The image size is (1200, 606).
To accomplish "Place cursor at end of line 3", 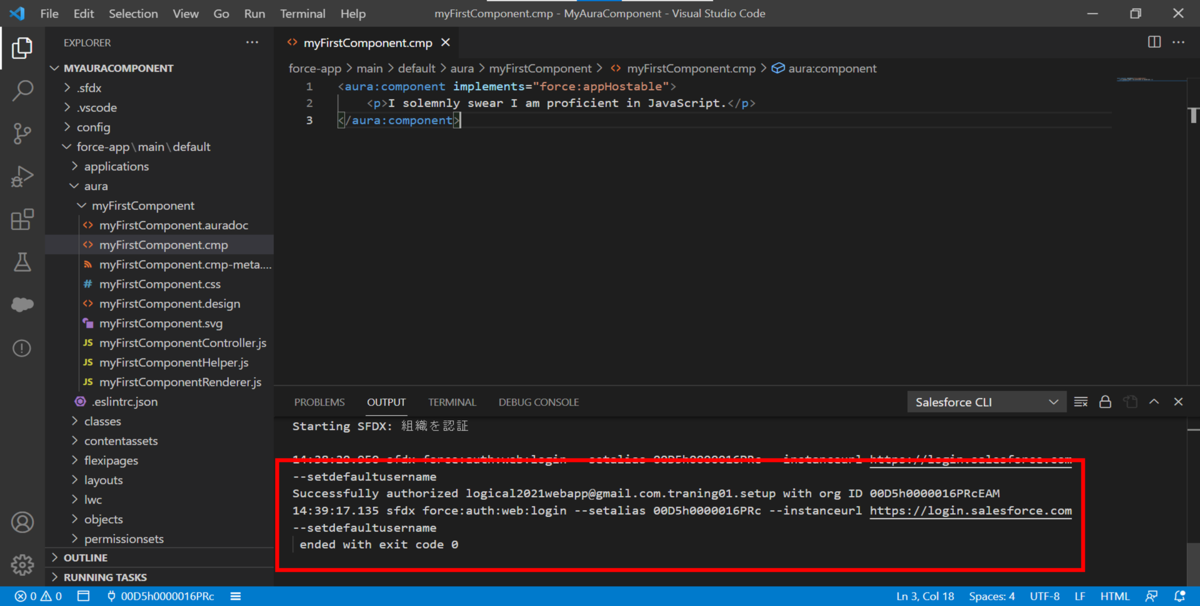I will 462,120.
